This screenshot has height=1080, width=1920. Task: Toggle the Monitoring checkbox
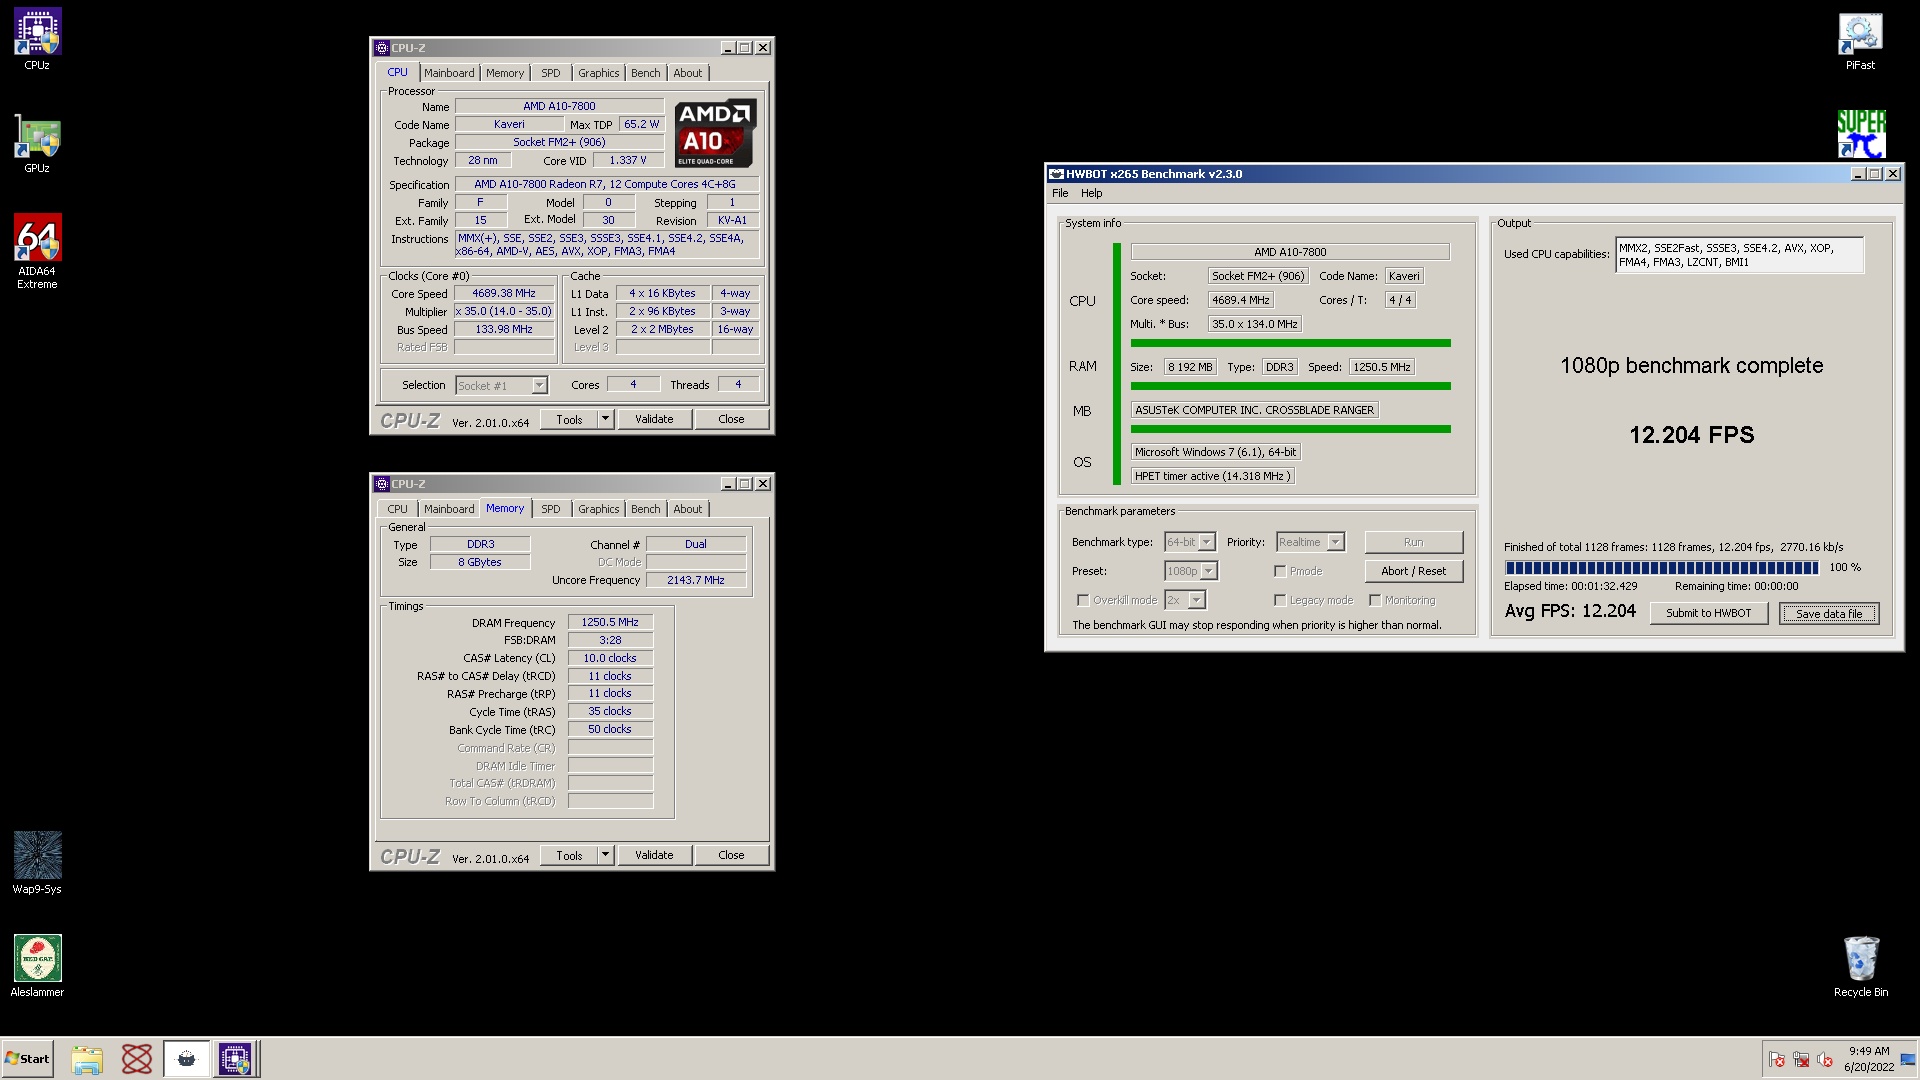pyautogui.click(x=1375, y=600)
